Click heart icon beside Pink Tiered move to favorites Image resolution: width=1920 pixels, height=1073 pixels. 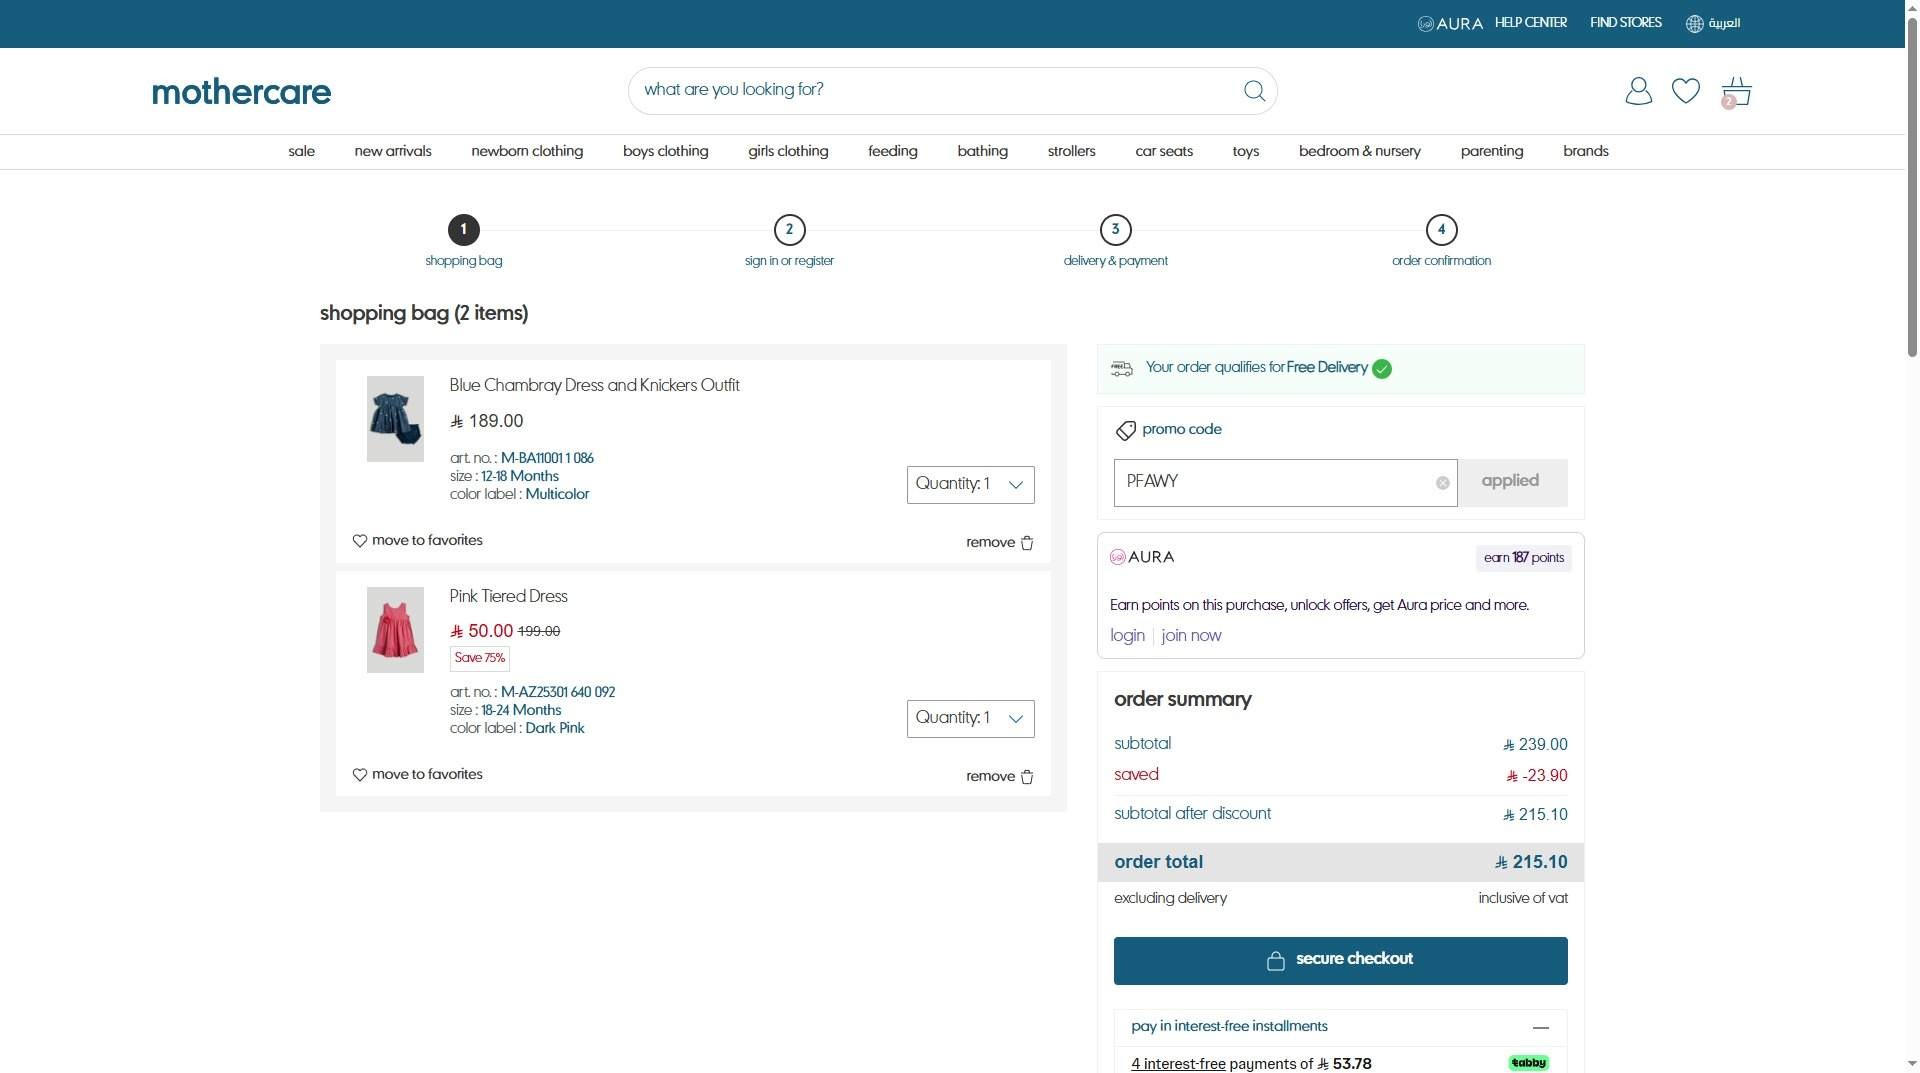click(x=360, y=775)
